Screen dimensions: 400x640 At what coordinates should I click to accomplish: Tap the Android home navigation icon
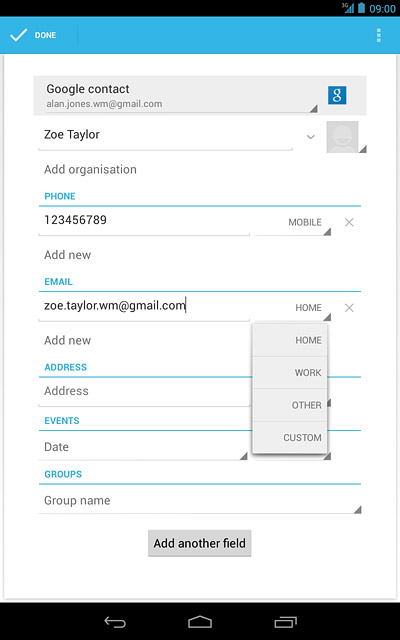[x=200, y=622]
